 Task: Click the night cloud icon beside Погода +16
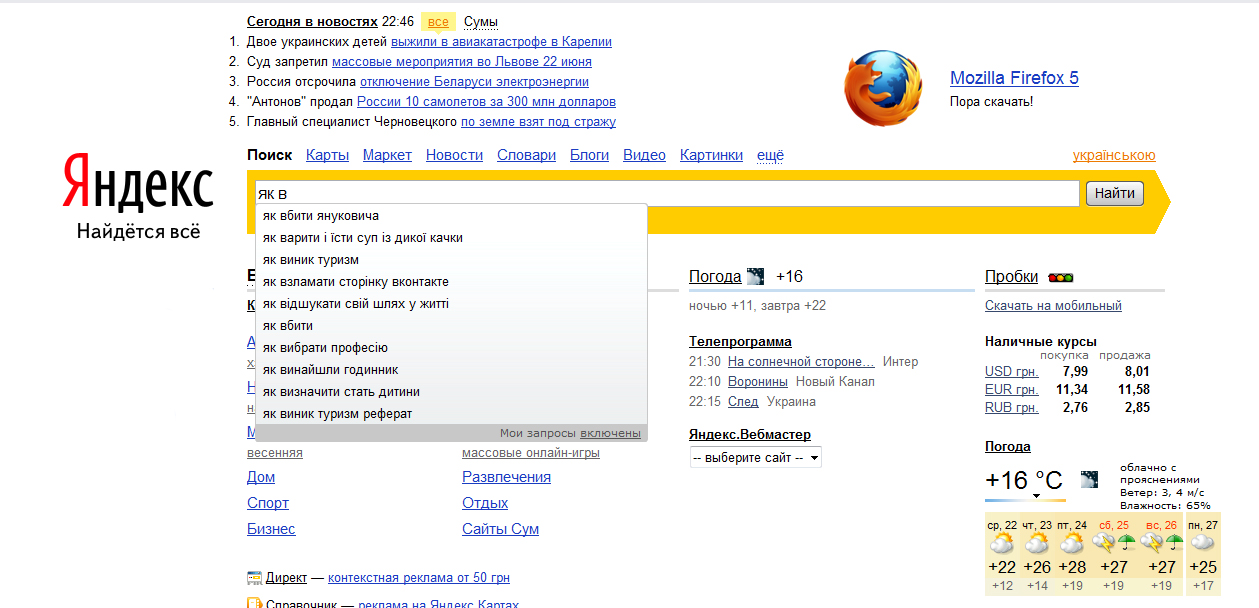(756, 277)
